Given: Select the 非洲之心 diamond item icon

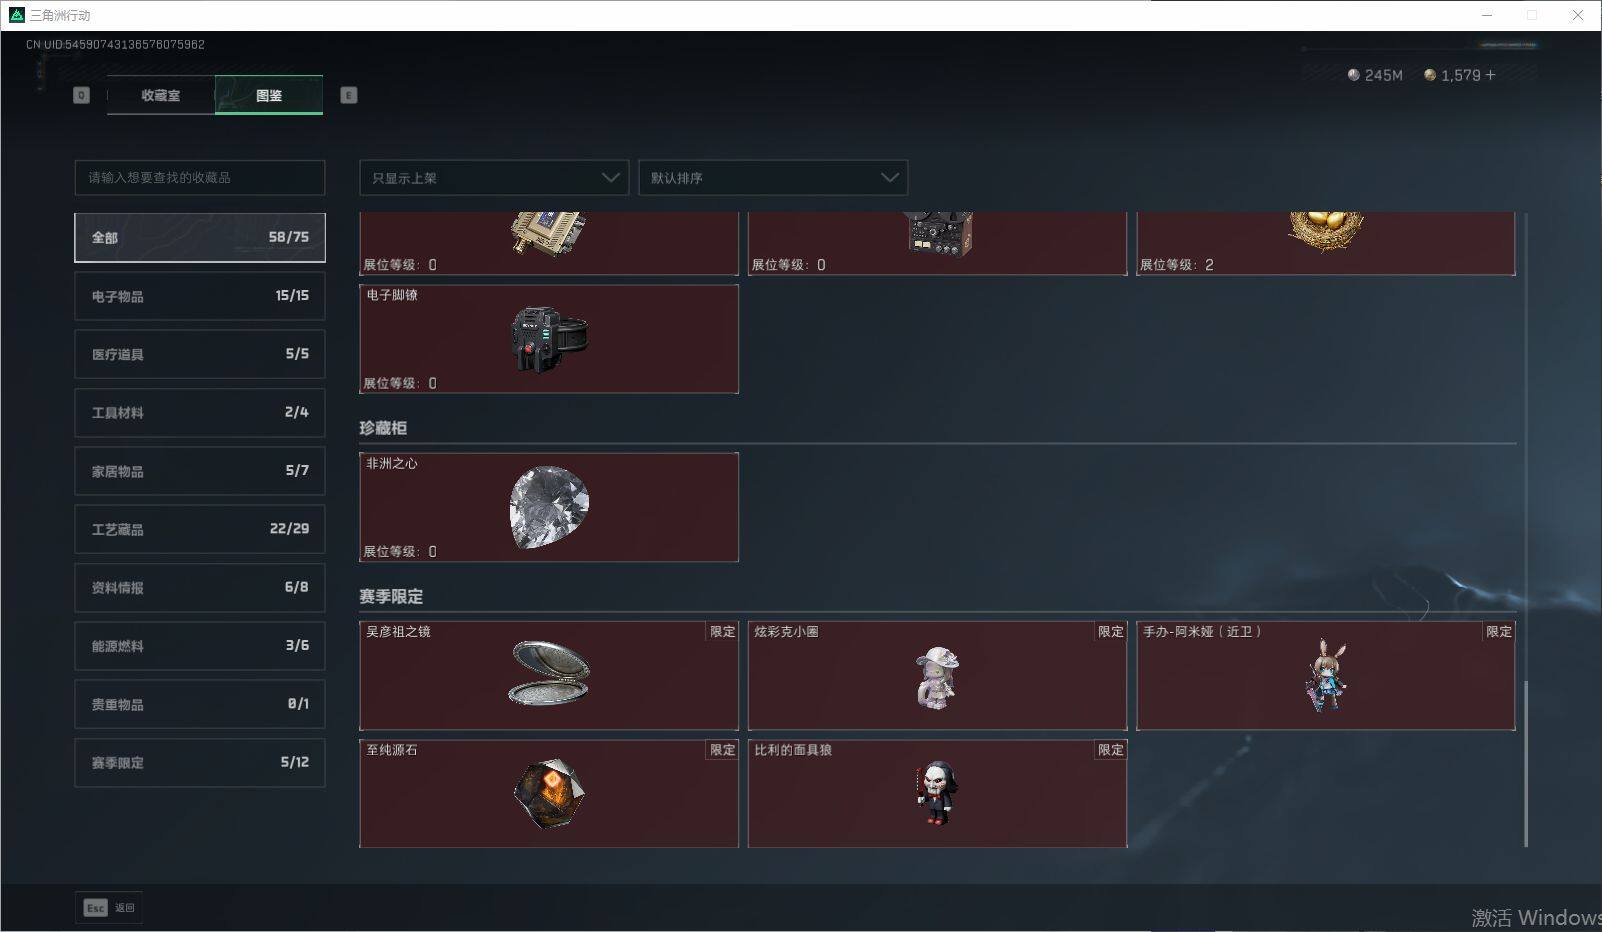Looking at the screenshot, I should click(549, 506).
